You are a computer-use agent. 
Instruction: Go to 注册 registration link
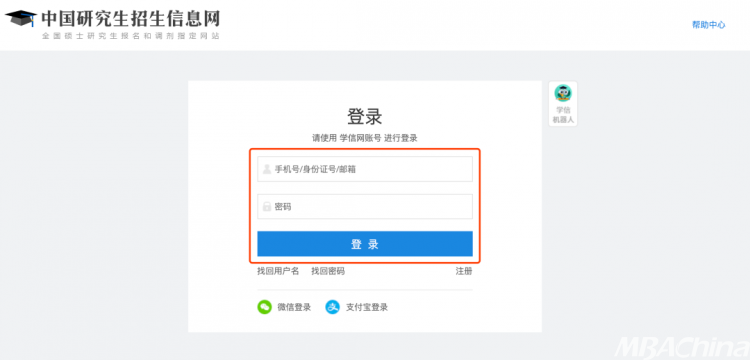(x=464, y=271)
